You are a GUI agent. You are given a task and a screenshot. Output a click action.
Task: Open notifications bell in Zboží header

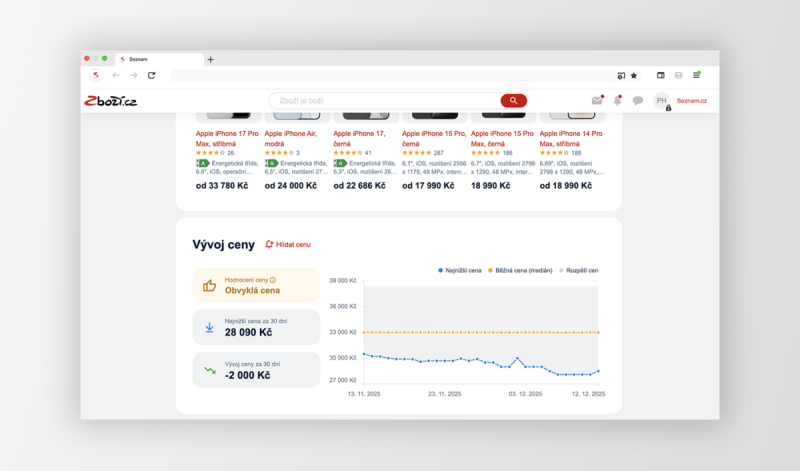coord(617,101)
